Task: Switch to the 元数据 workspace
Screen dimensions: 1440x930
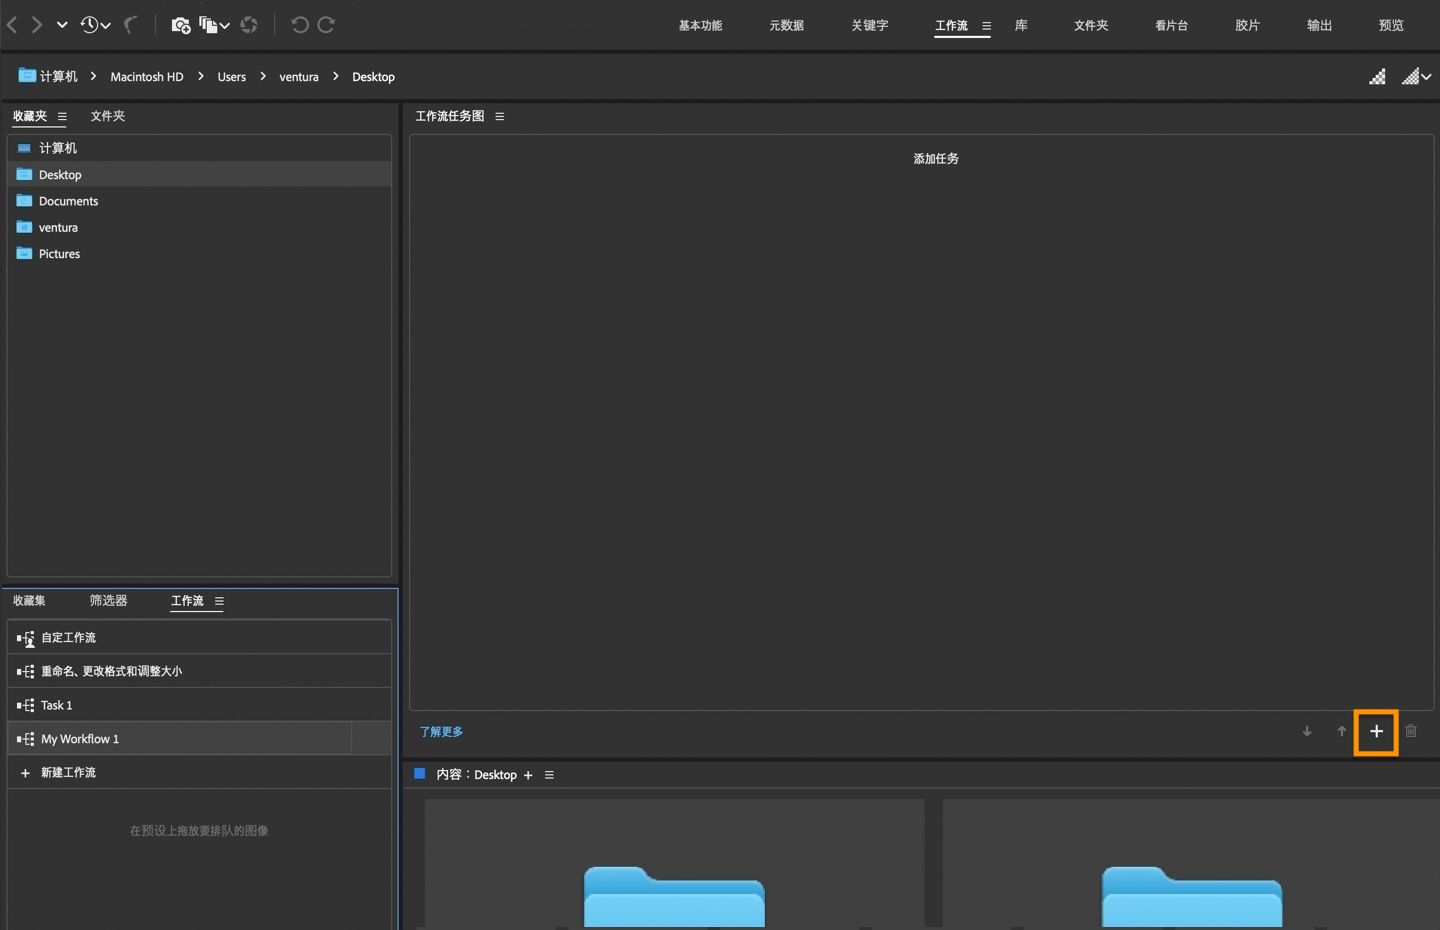Action: pos(786,26)
